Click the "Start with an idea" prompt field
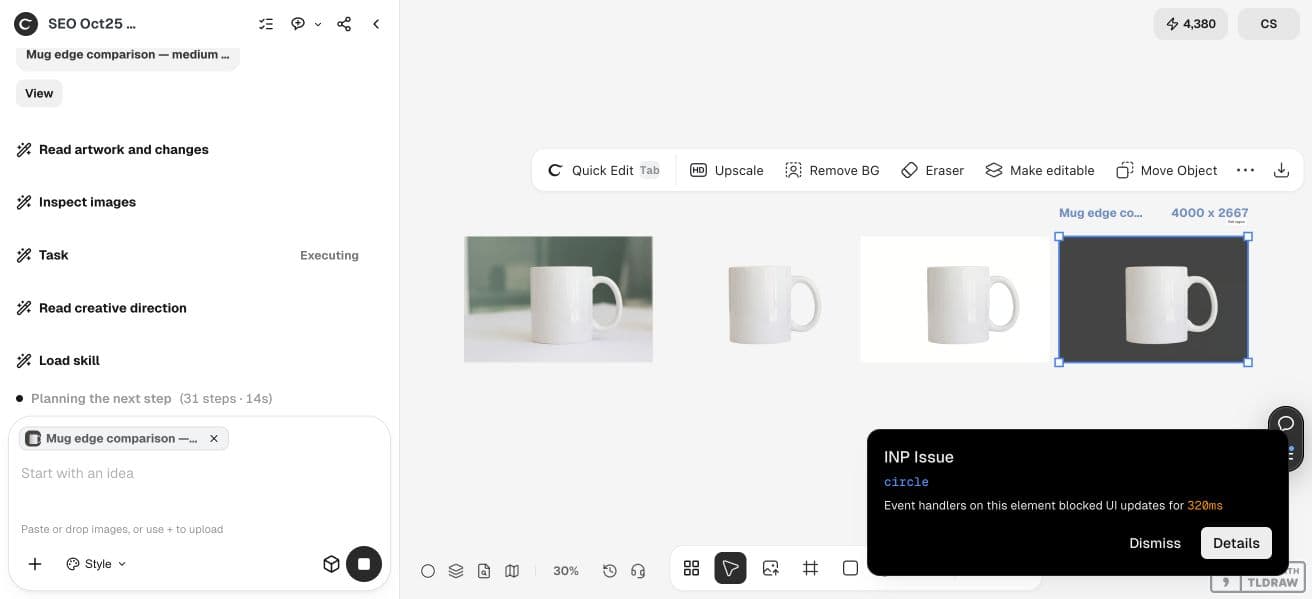Image resolution: width=1312 pixels, height=599 pixels. click(199, 473)
